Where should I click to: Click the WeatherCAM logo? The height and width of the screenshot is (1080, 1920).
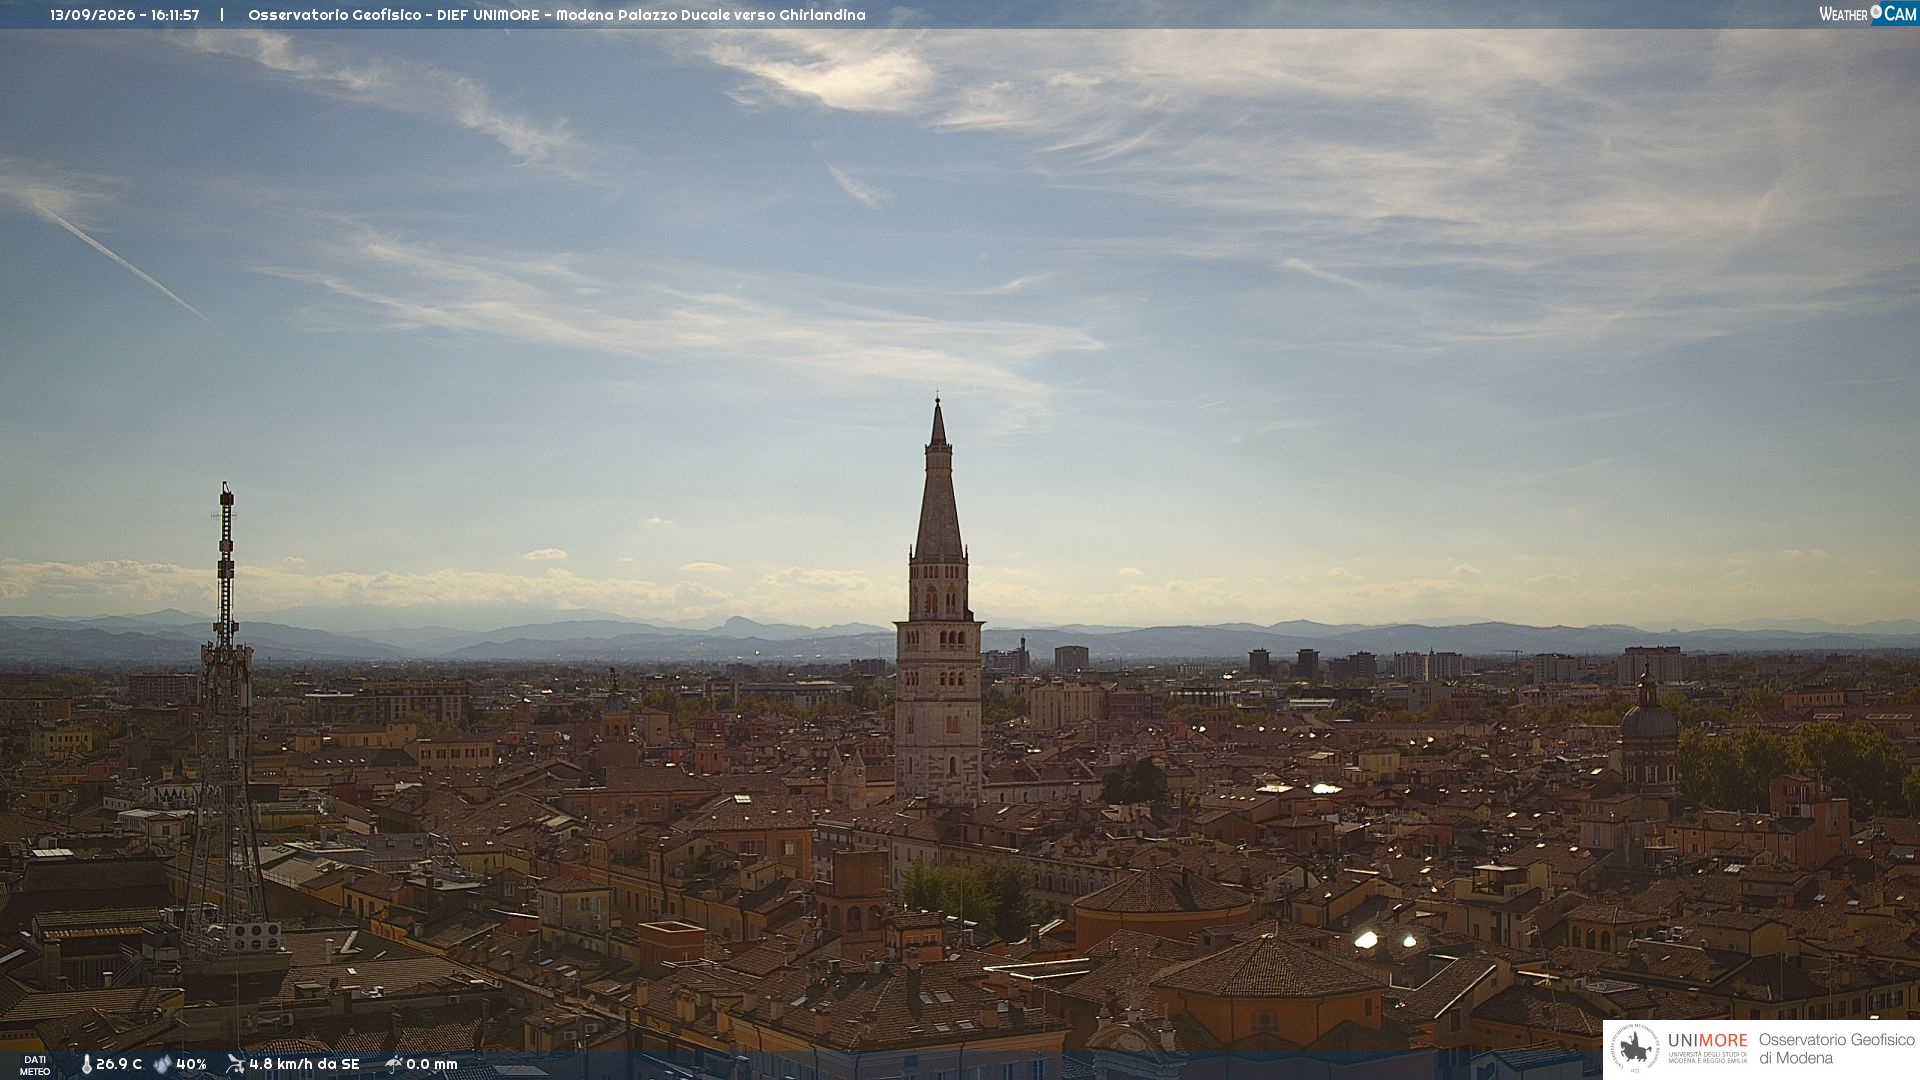click(1867, 14)
